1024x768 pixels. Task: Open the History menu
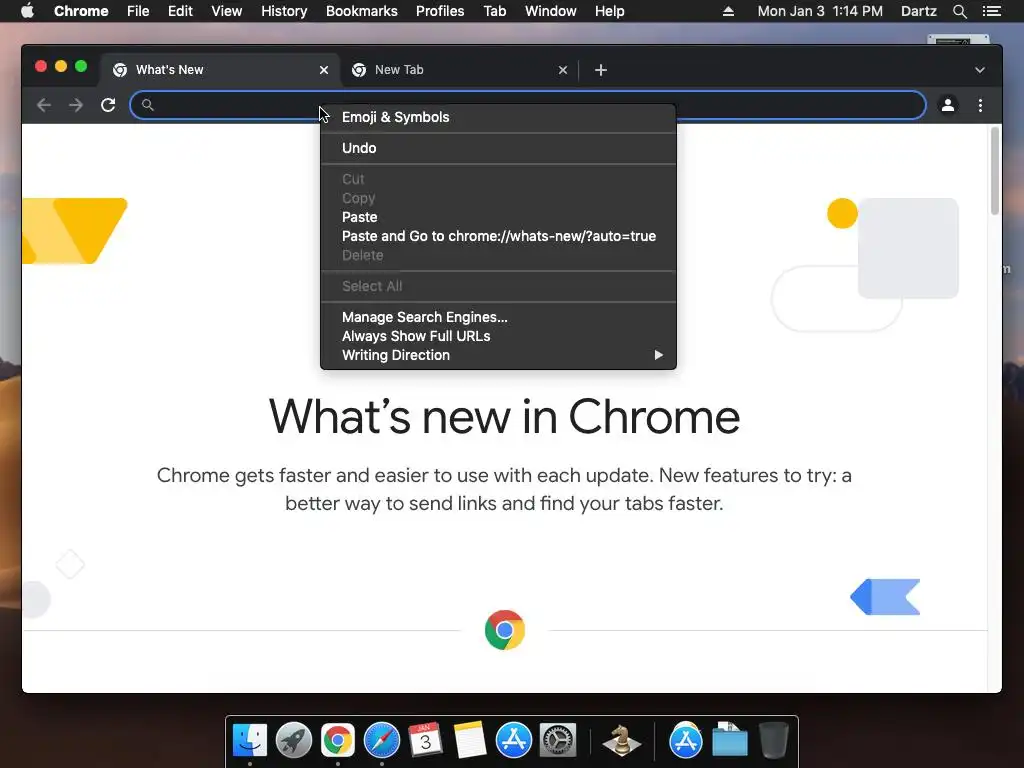pyautogui.click(x=284, y=11)
